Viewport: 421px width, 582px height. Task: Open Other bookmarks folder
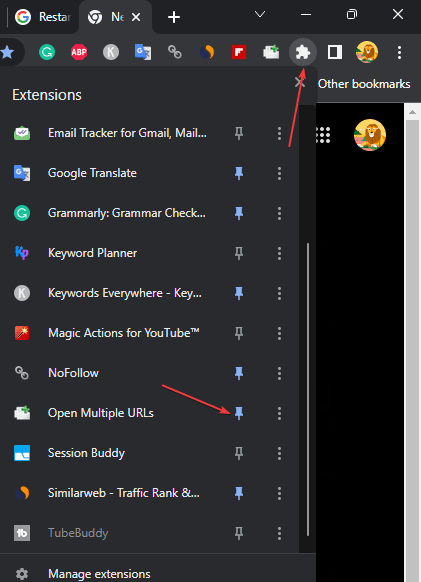[364, 84]
